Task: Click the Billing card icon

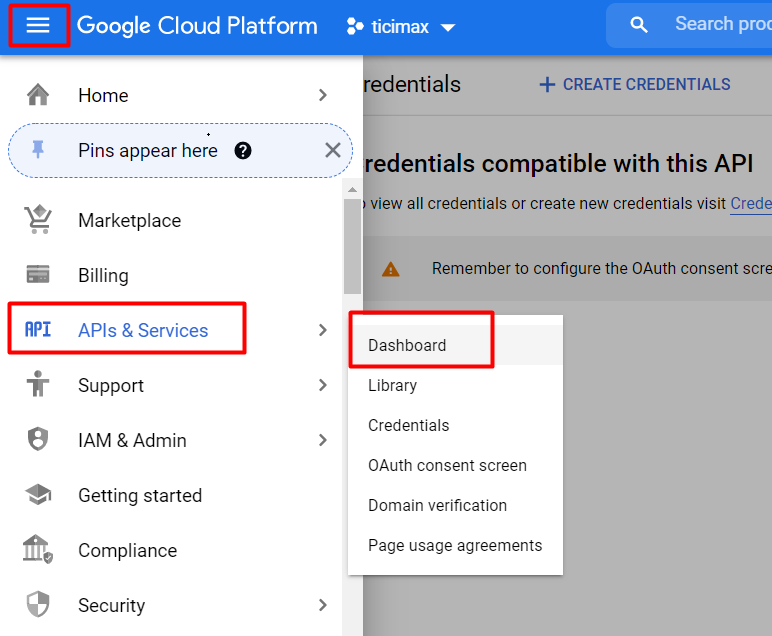Action: click(38, 274)
